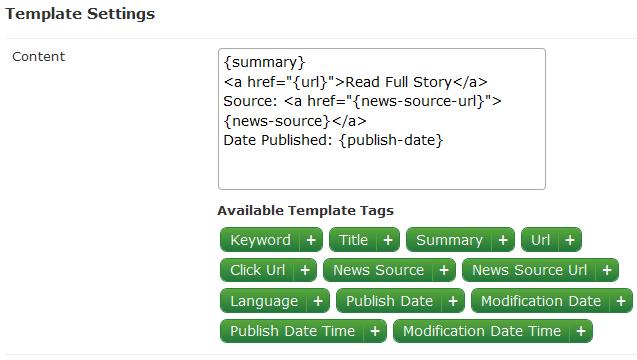
Task: Click the plus icon beside Url tag
Action: click(x=570, y=240)
